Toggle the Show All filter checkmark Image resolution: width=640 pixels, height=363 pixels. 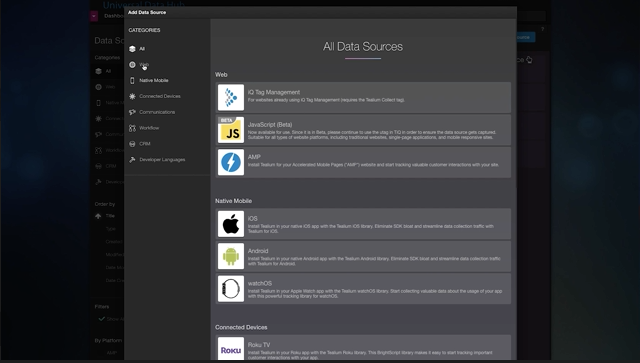[102, 319]
